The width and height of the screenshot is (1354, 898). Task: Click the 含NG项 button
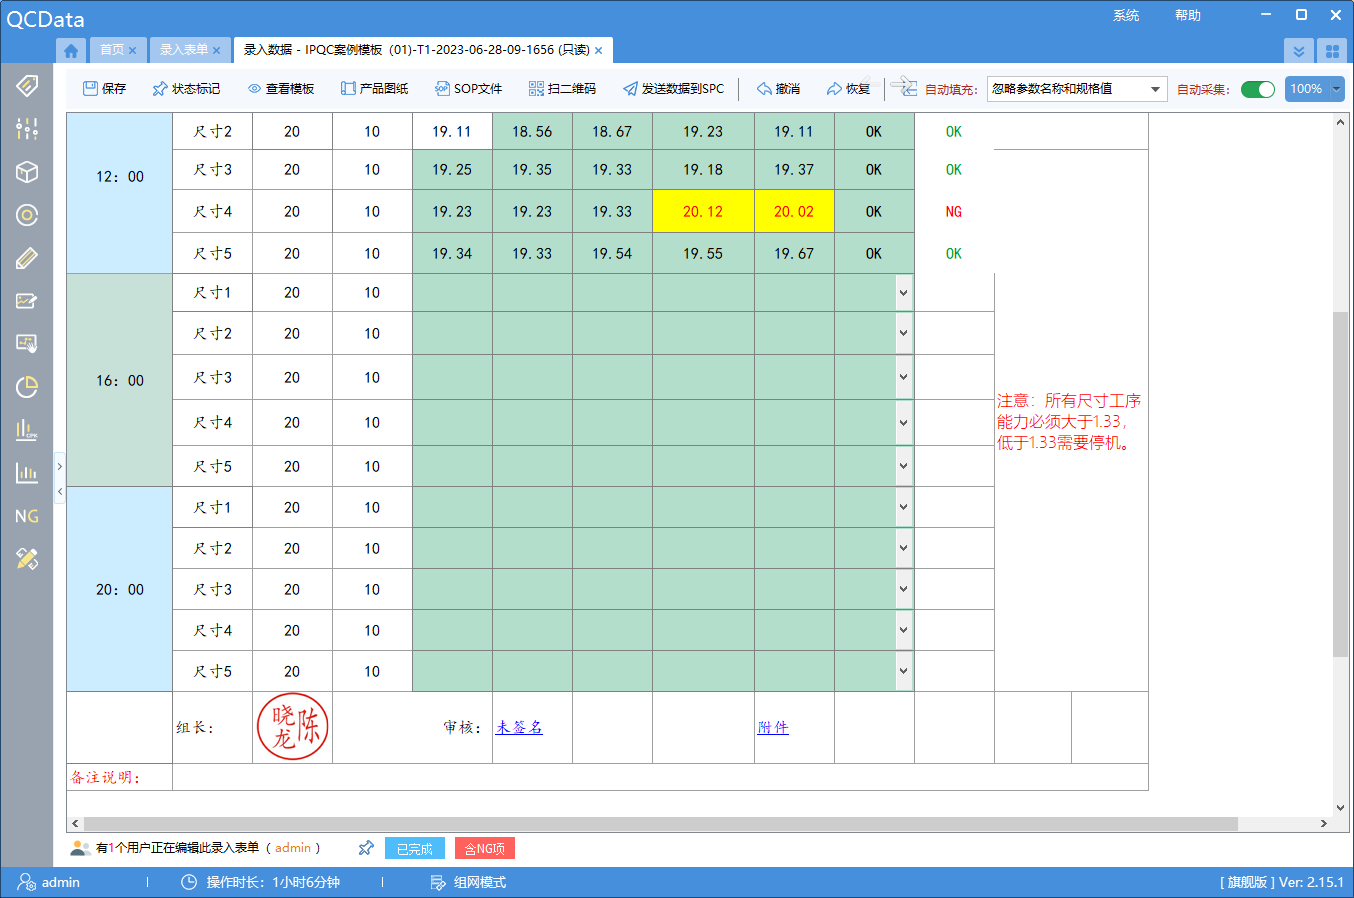485,848
